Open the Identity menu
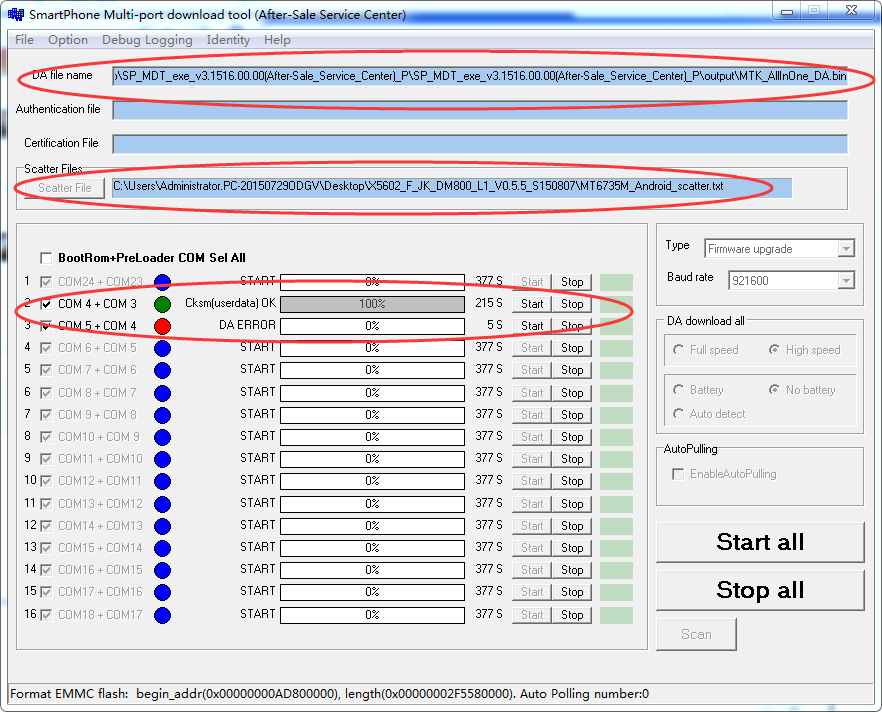Image resolution: width=882 pixels, height=712 pixels. point(228,40)
